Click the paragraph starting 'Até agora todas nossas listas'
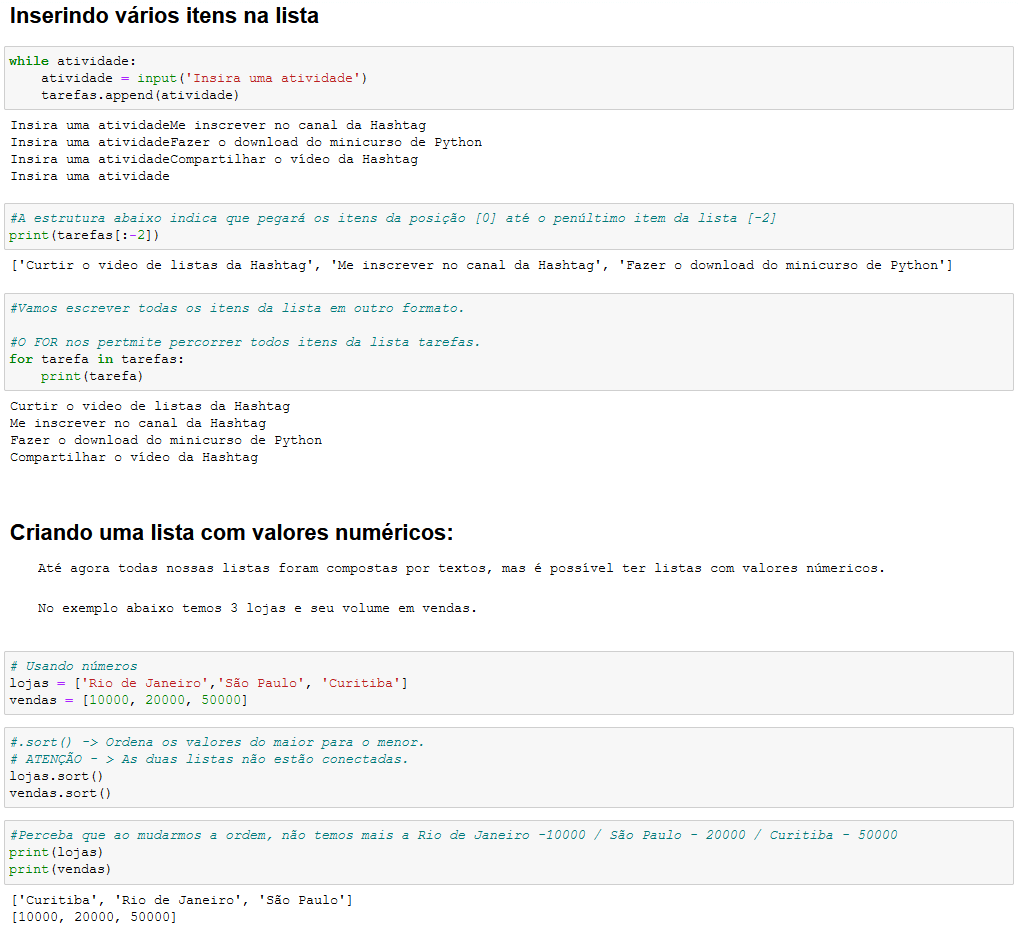The height and width of the screenshot is (925, 1019). click(x=461, y=568)
